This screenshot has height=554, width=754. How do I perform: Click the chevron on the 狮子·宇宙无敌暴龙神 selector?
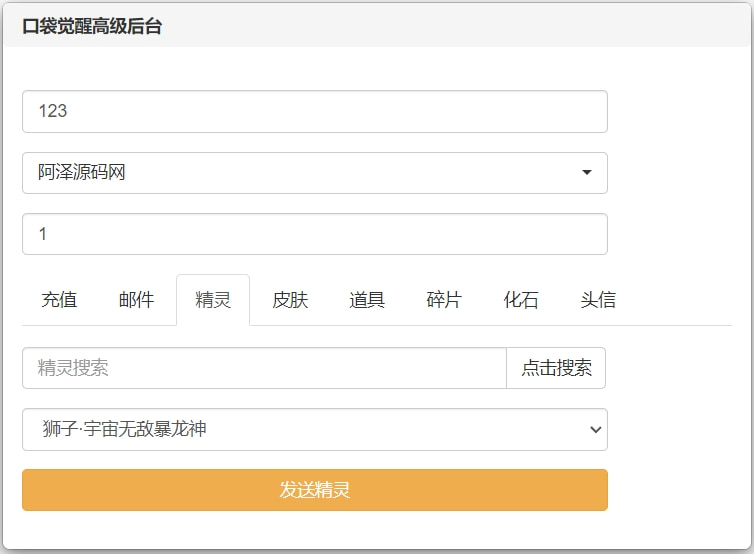click(595, 430)
